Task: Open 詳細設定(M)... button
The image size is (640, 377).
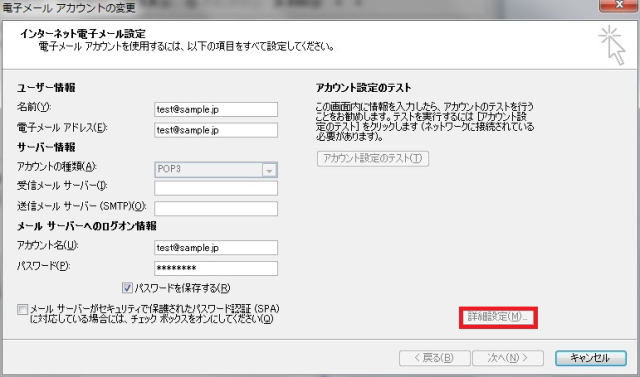Action: [498, 317]
